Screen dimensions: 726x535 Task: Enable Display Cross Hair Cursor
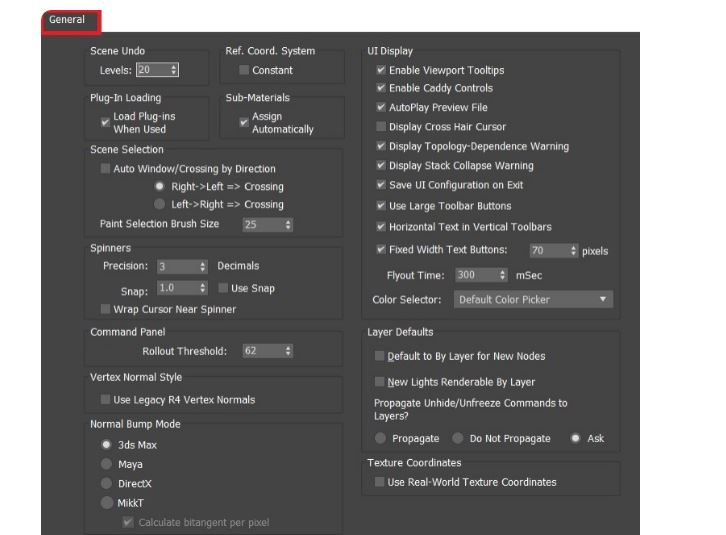[x=381, y=126]
